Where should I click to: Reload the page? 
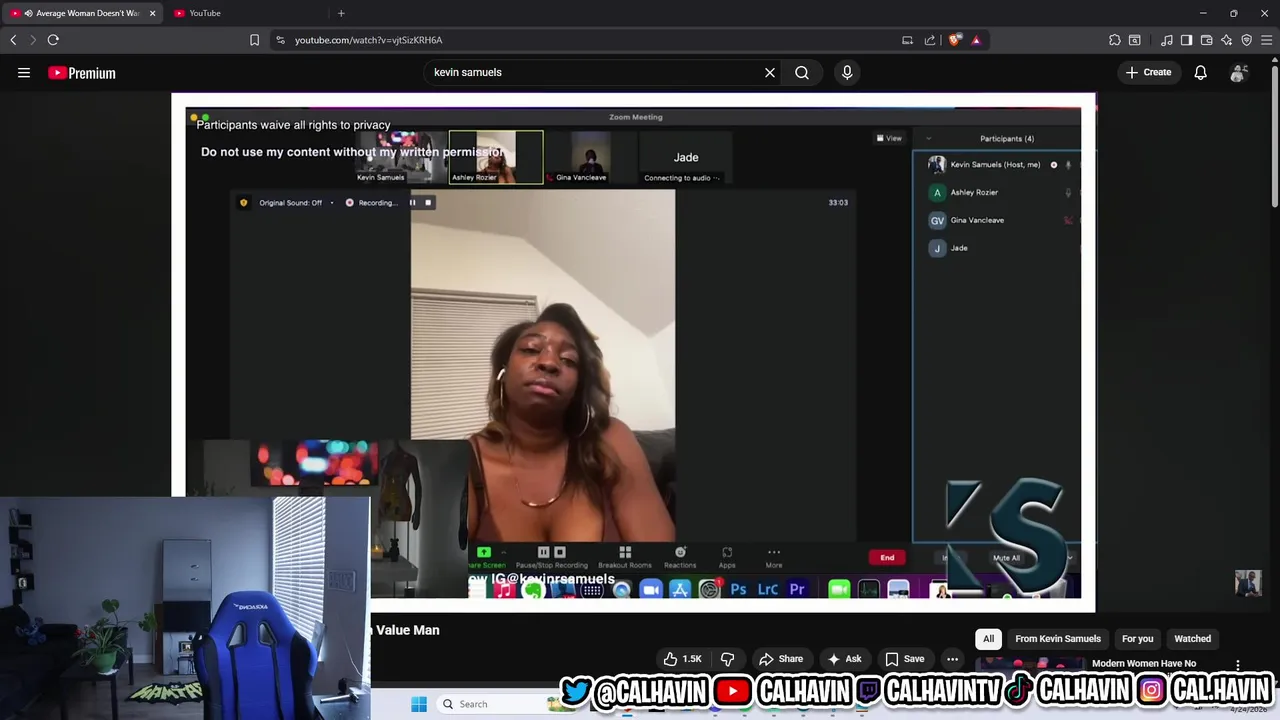tap(53, 40)
